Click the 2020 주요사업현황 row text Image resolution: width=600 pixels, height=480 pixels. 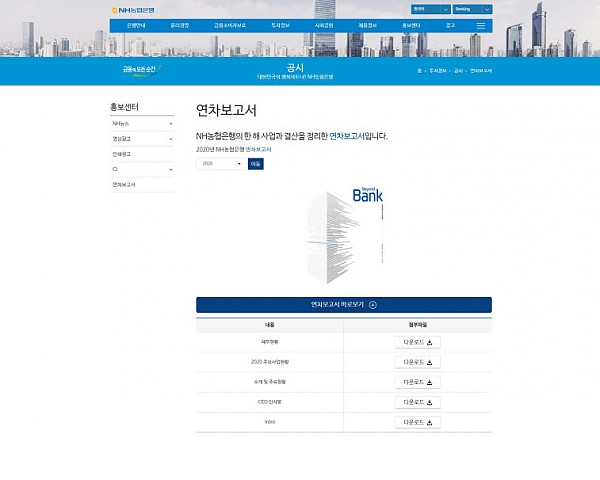[270, 362]
